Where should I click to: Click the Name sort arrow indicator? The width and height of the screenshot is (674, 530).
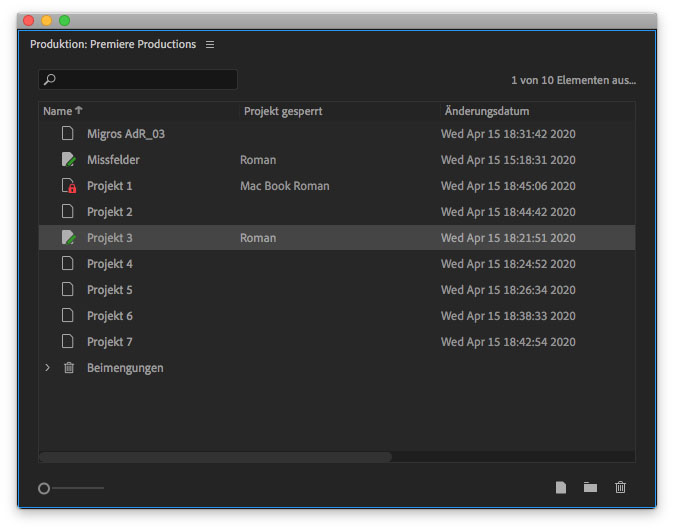79,110
